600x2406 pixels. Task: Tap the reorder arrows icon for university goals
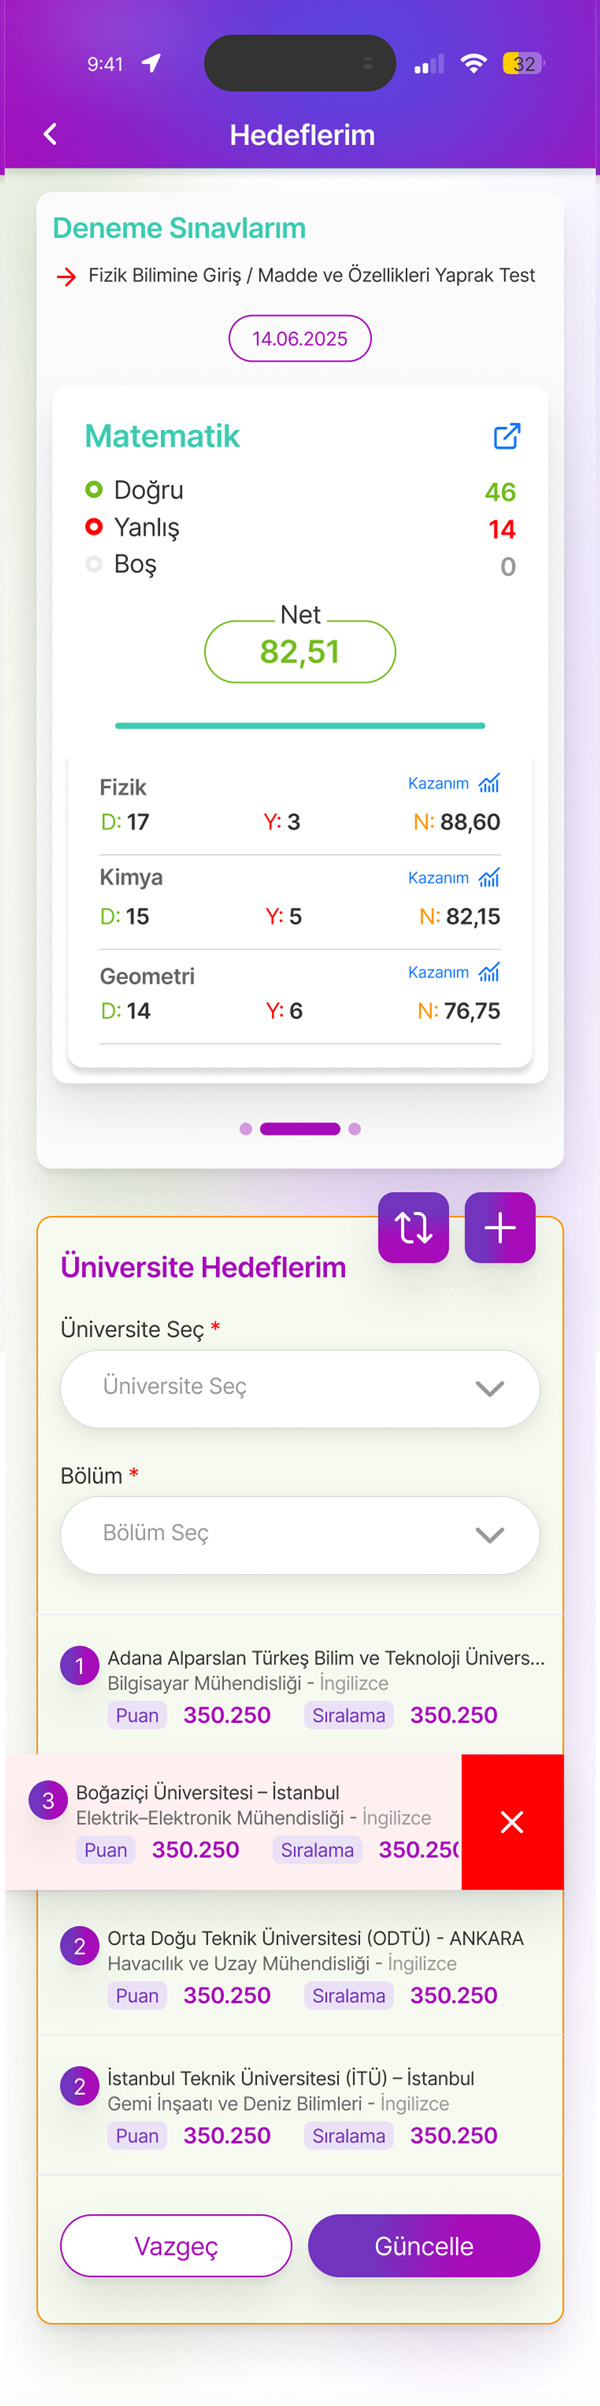tap(413, 1227)
